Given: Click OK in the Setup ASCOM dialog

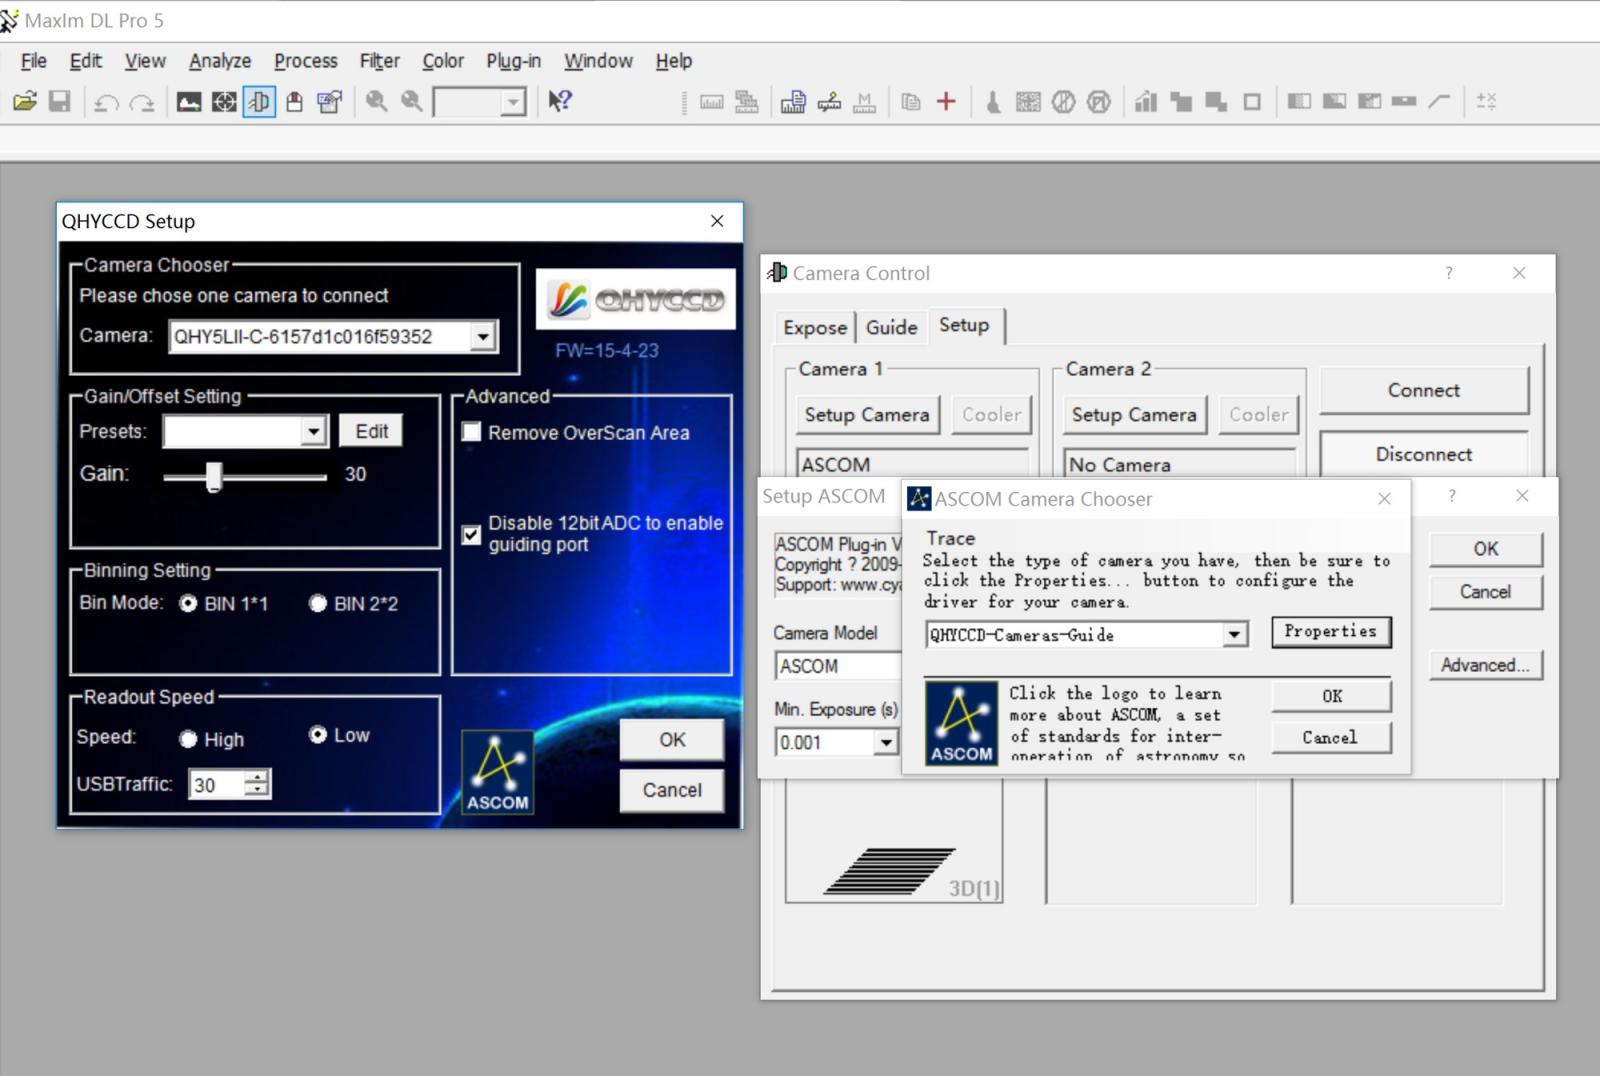Looking at the screenshot, I should point(1485,549).
